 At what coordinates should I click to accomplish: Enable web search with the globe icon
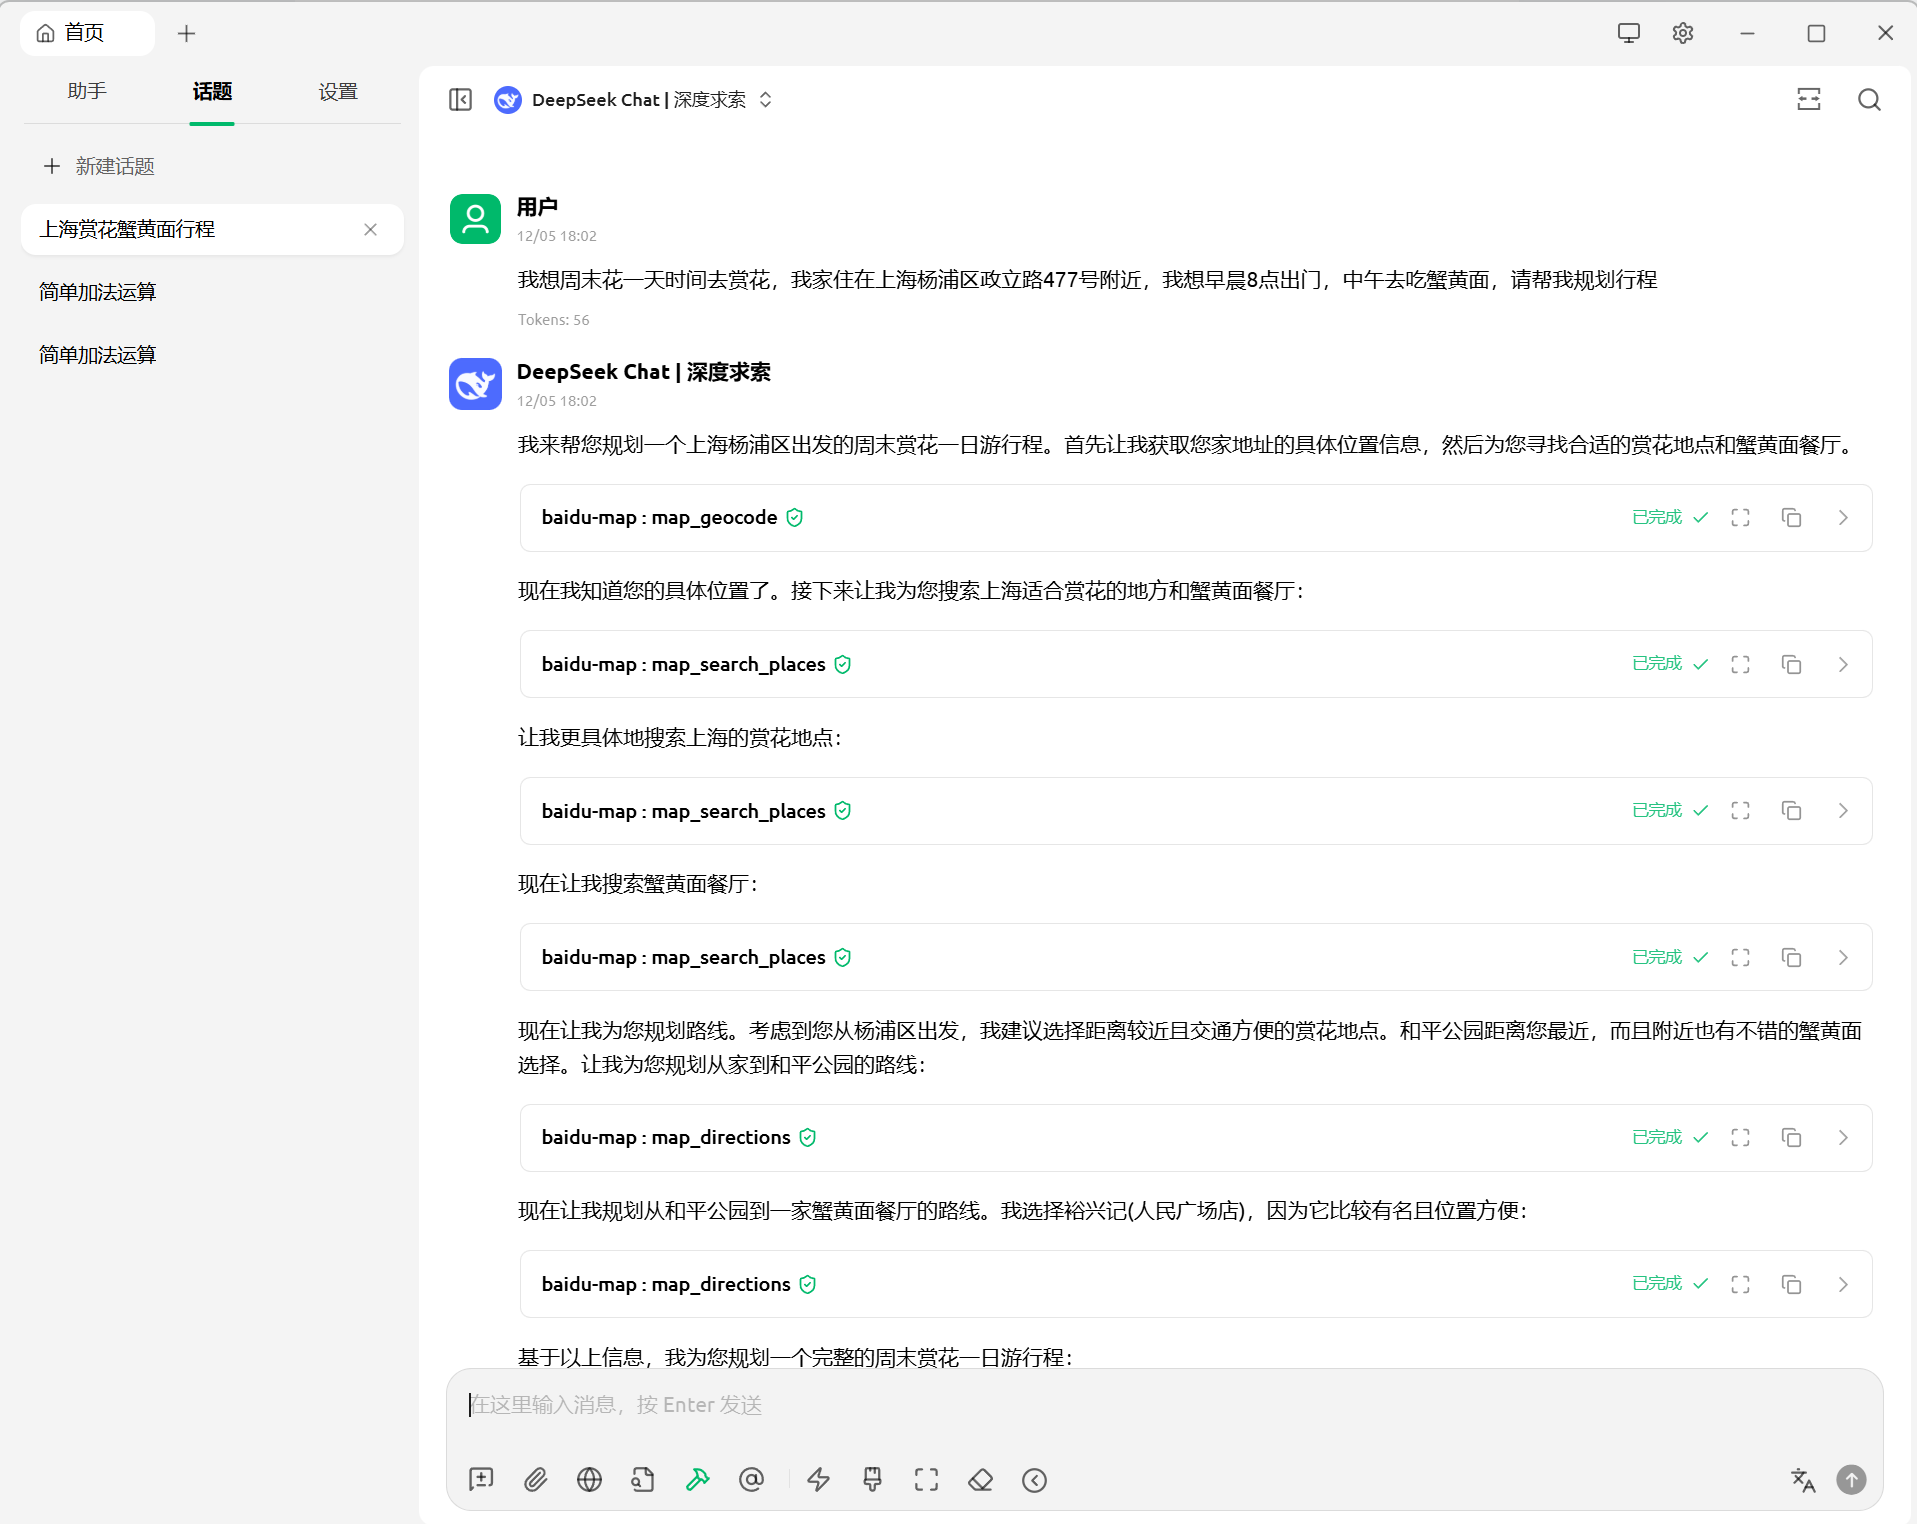[x=589, y=1480]
